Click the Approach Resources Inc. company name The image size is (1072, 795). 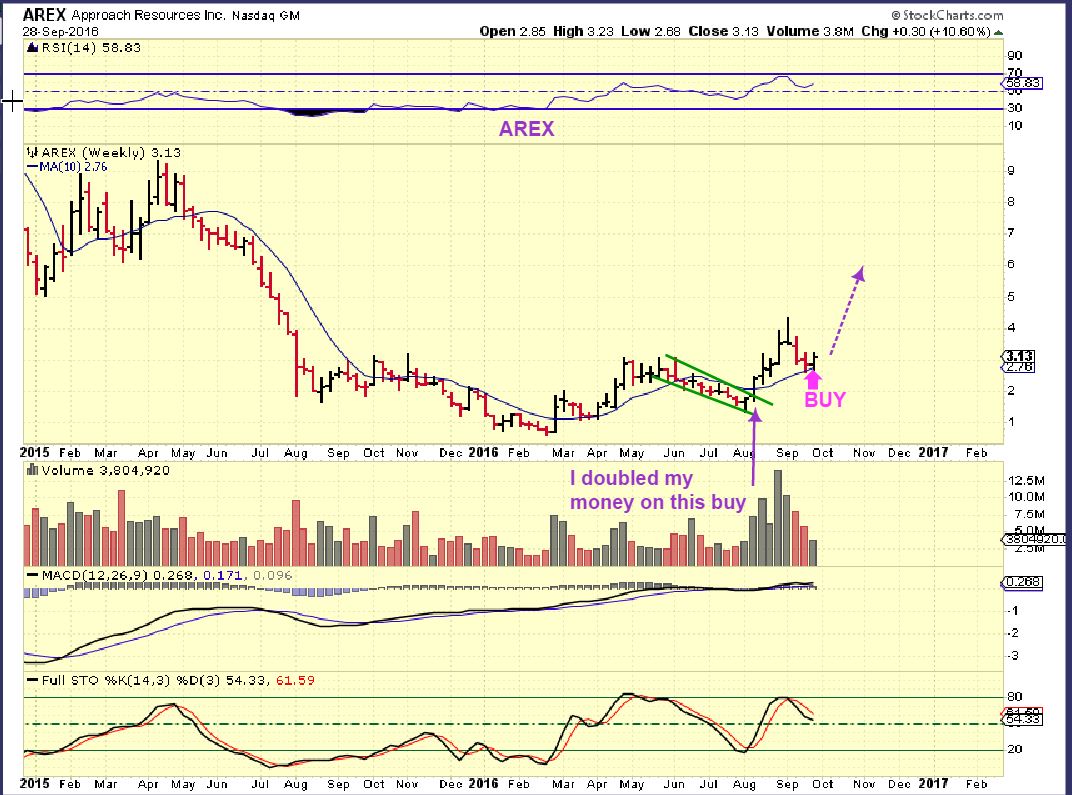click(148, 15)
